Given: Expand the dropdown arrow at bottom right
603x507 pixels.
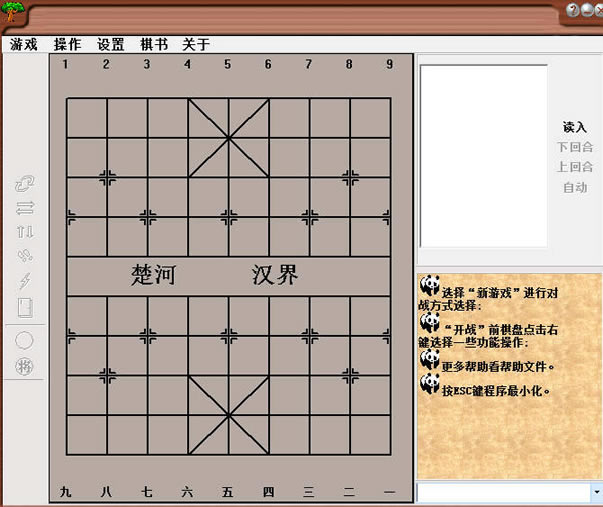Looking at the screenshot, I should [x=596, y=493].
